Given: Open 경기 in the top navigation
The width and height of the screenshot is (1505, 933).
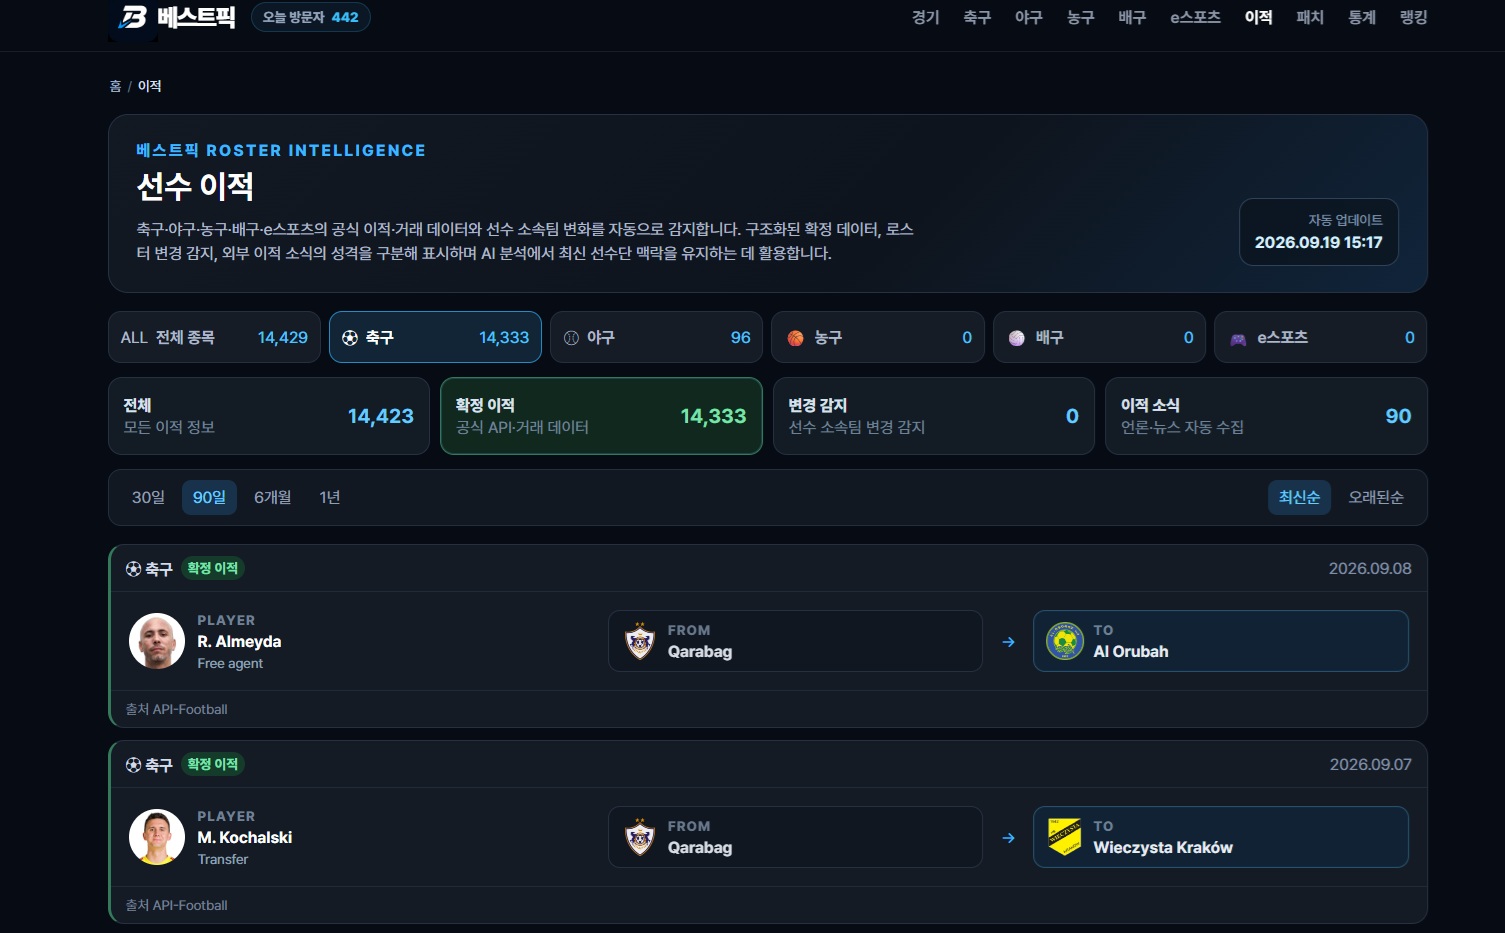Looking at the screenshot, I should 926,17.
